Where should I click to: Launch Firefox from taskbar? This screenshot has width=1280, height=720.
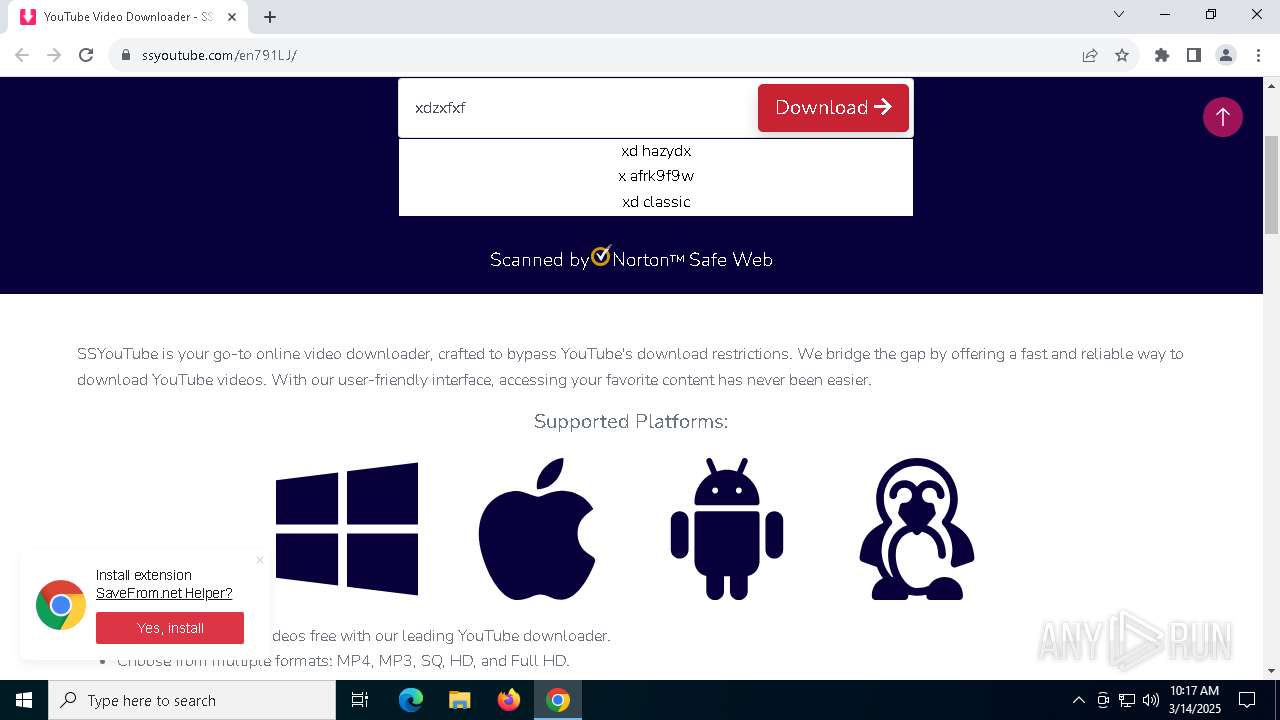click(509, 700)
